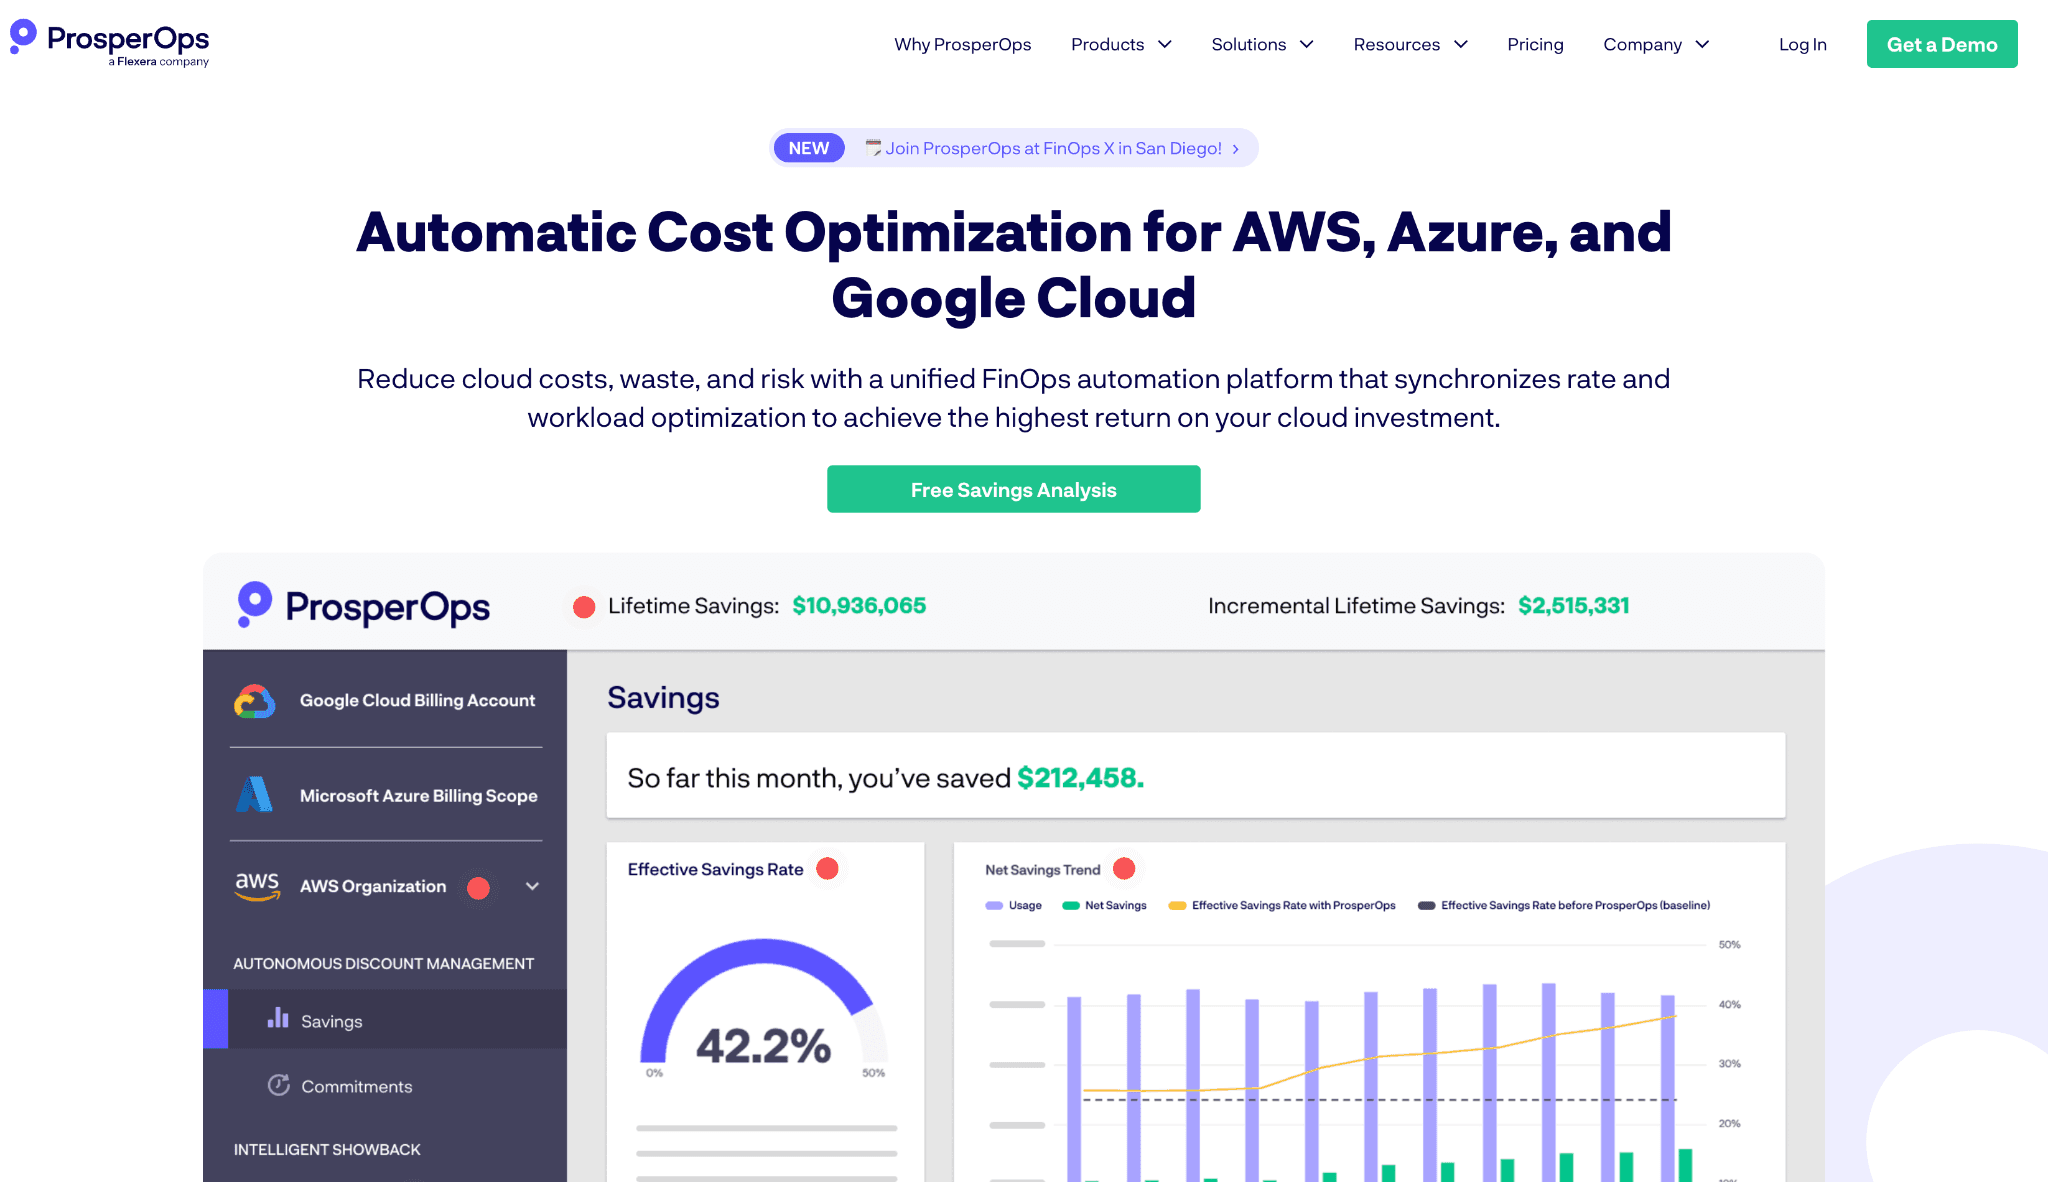Click the Intelligent Showback heading
The image size is (2048, 1182).
pyautogui.click(x=327, y=1150)
